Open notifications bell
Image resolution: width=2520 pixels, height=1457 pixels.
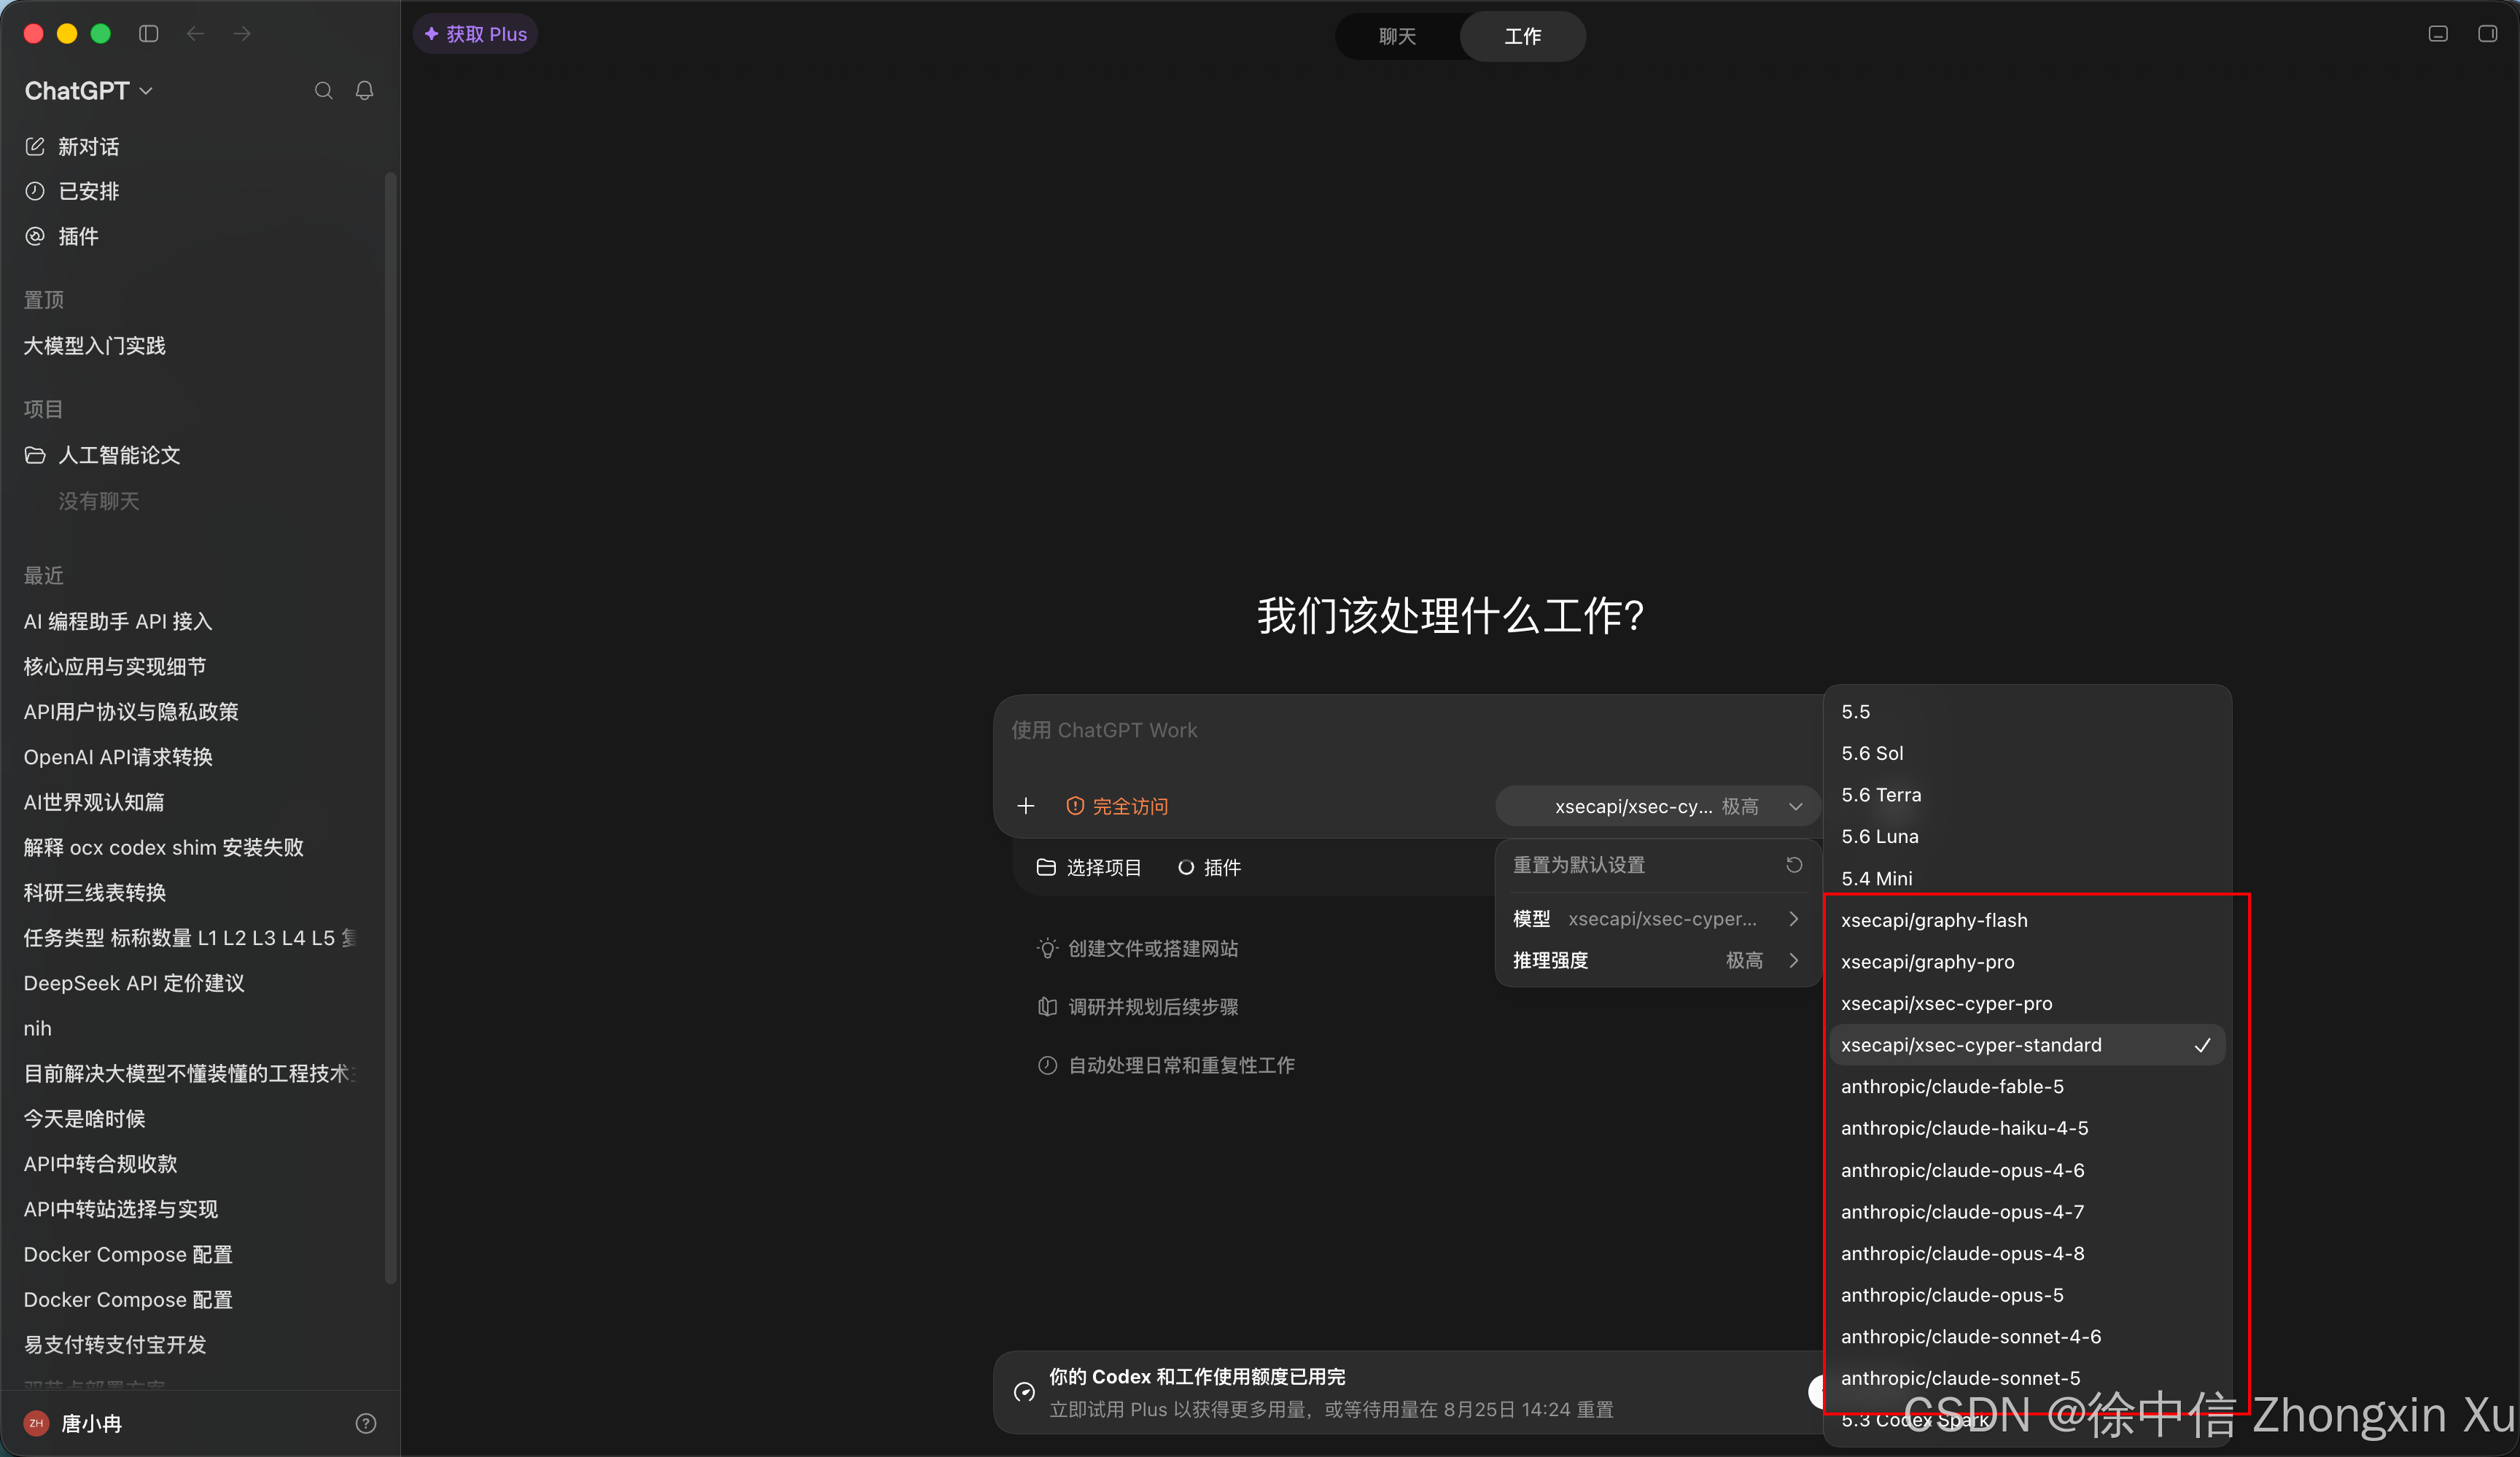pyautogui.click(x=365, y=91)
